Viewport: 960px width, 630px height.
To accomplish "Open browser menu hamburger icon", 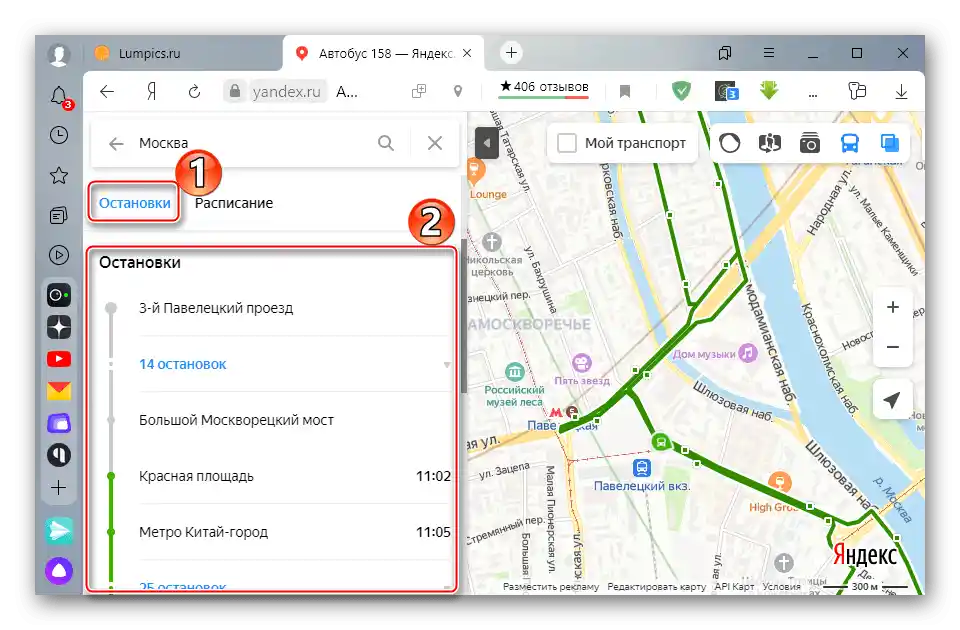I will [x=769, y=53].
